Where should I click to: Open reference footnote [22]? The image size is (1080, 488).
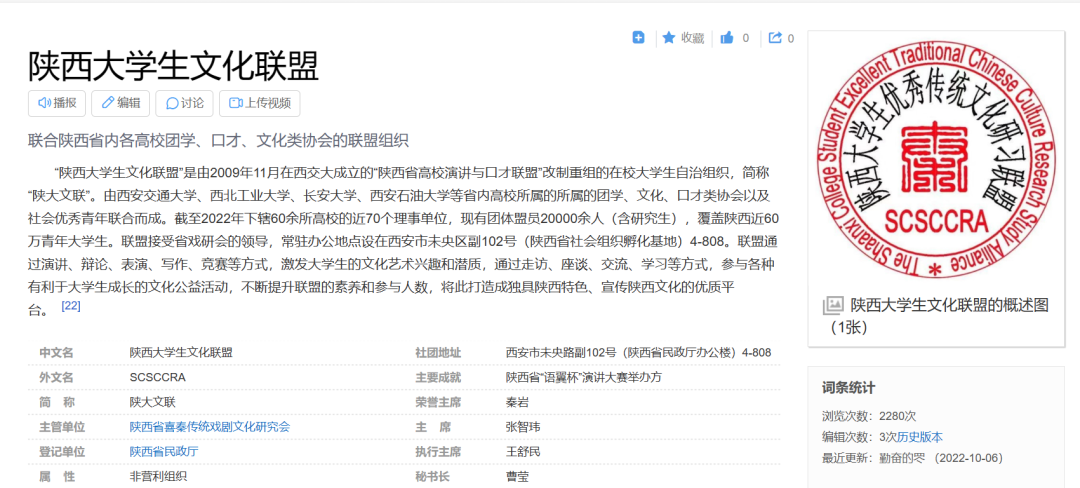71,306
